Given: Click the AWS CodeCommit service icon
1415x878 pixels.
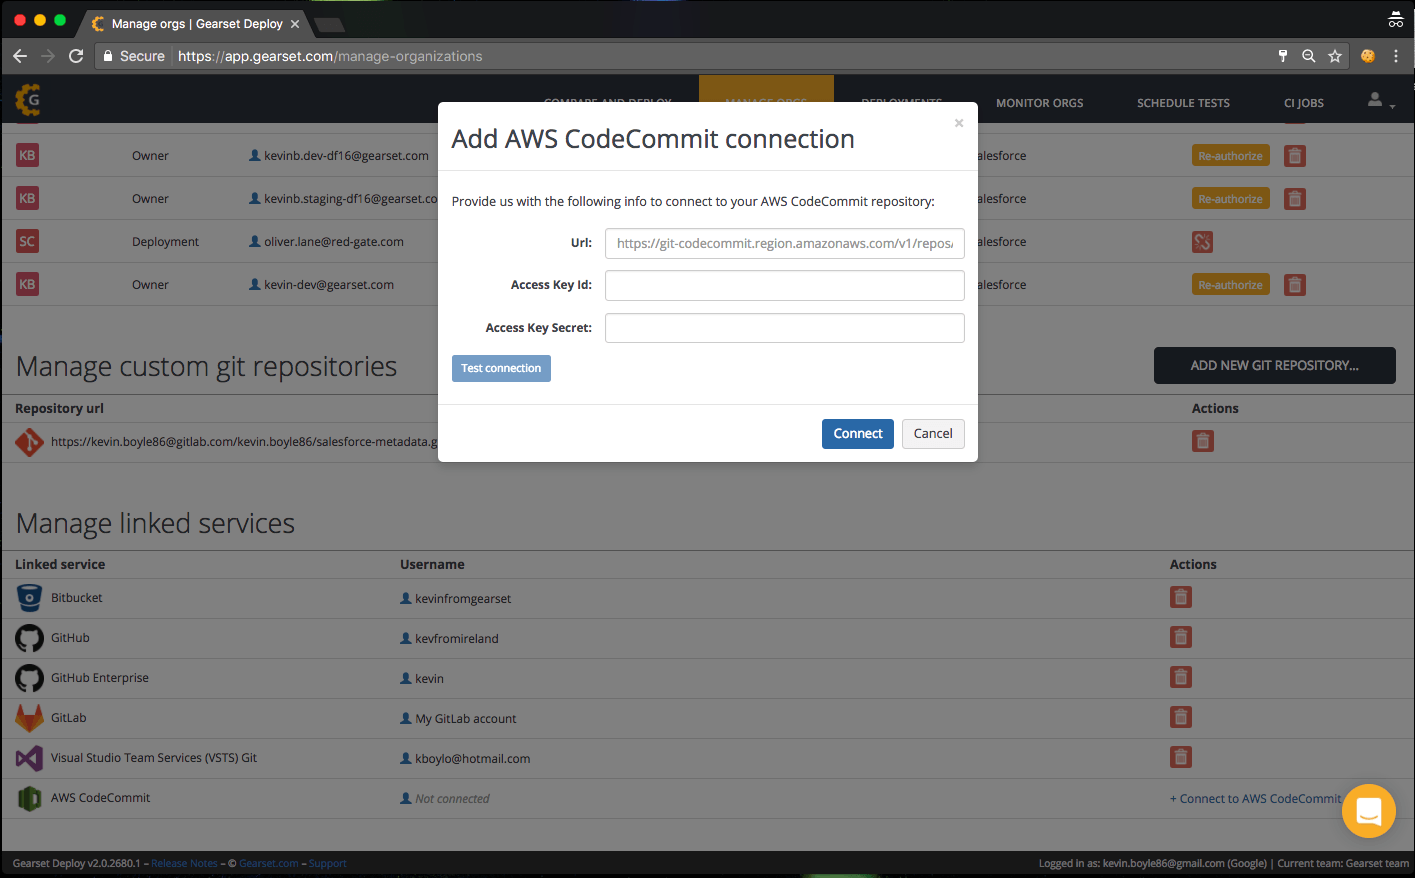Looking at the screenshot, I should click(x=29, y=798).
